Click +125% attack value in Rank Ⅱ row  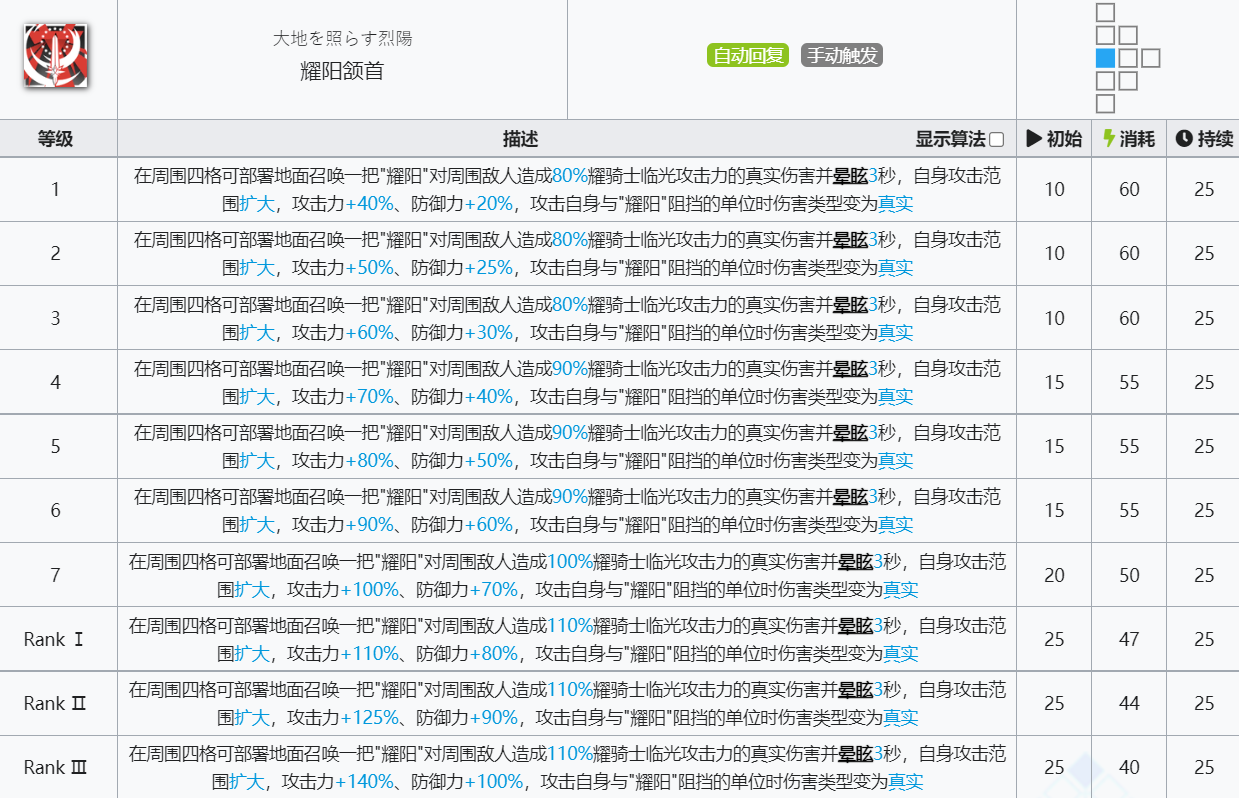click(x=369, y=718)
